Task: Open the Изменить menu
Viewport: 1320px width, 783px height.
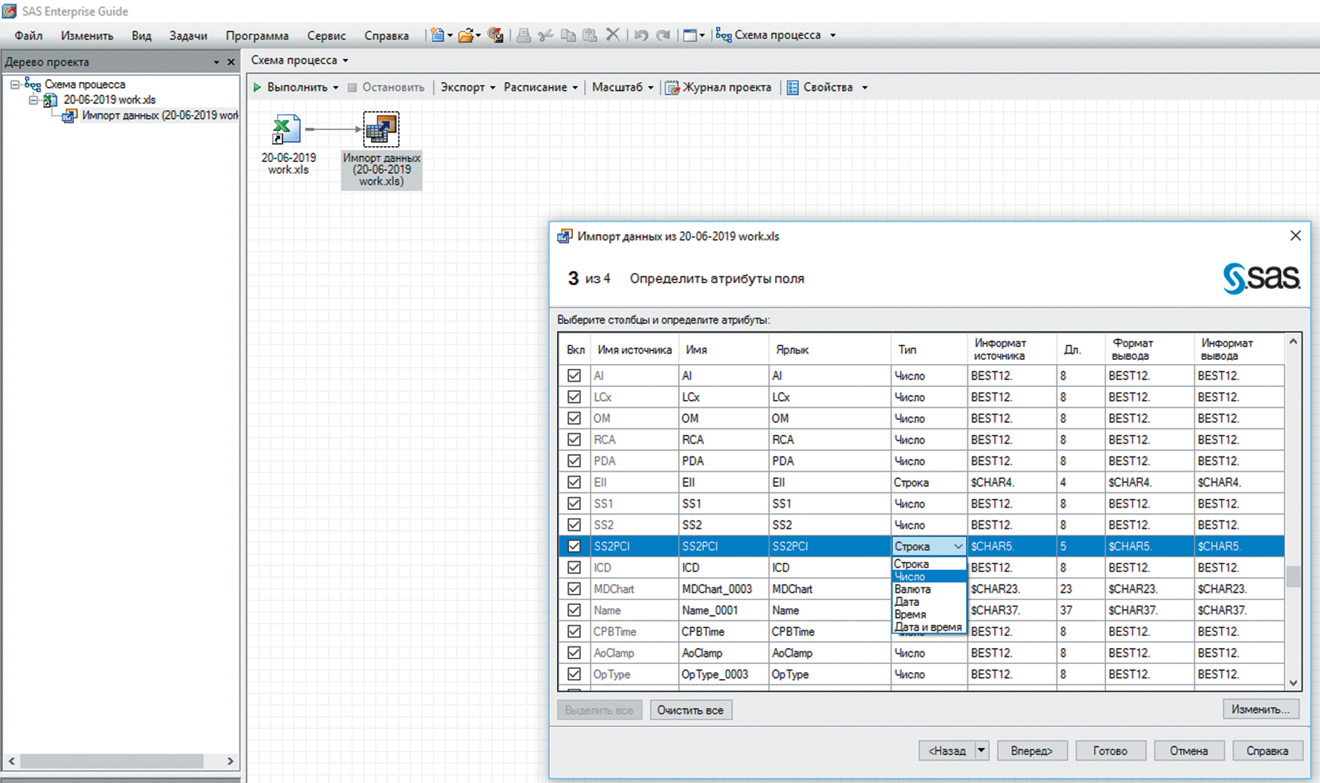Action: (87, 35)
